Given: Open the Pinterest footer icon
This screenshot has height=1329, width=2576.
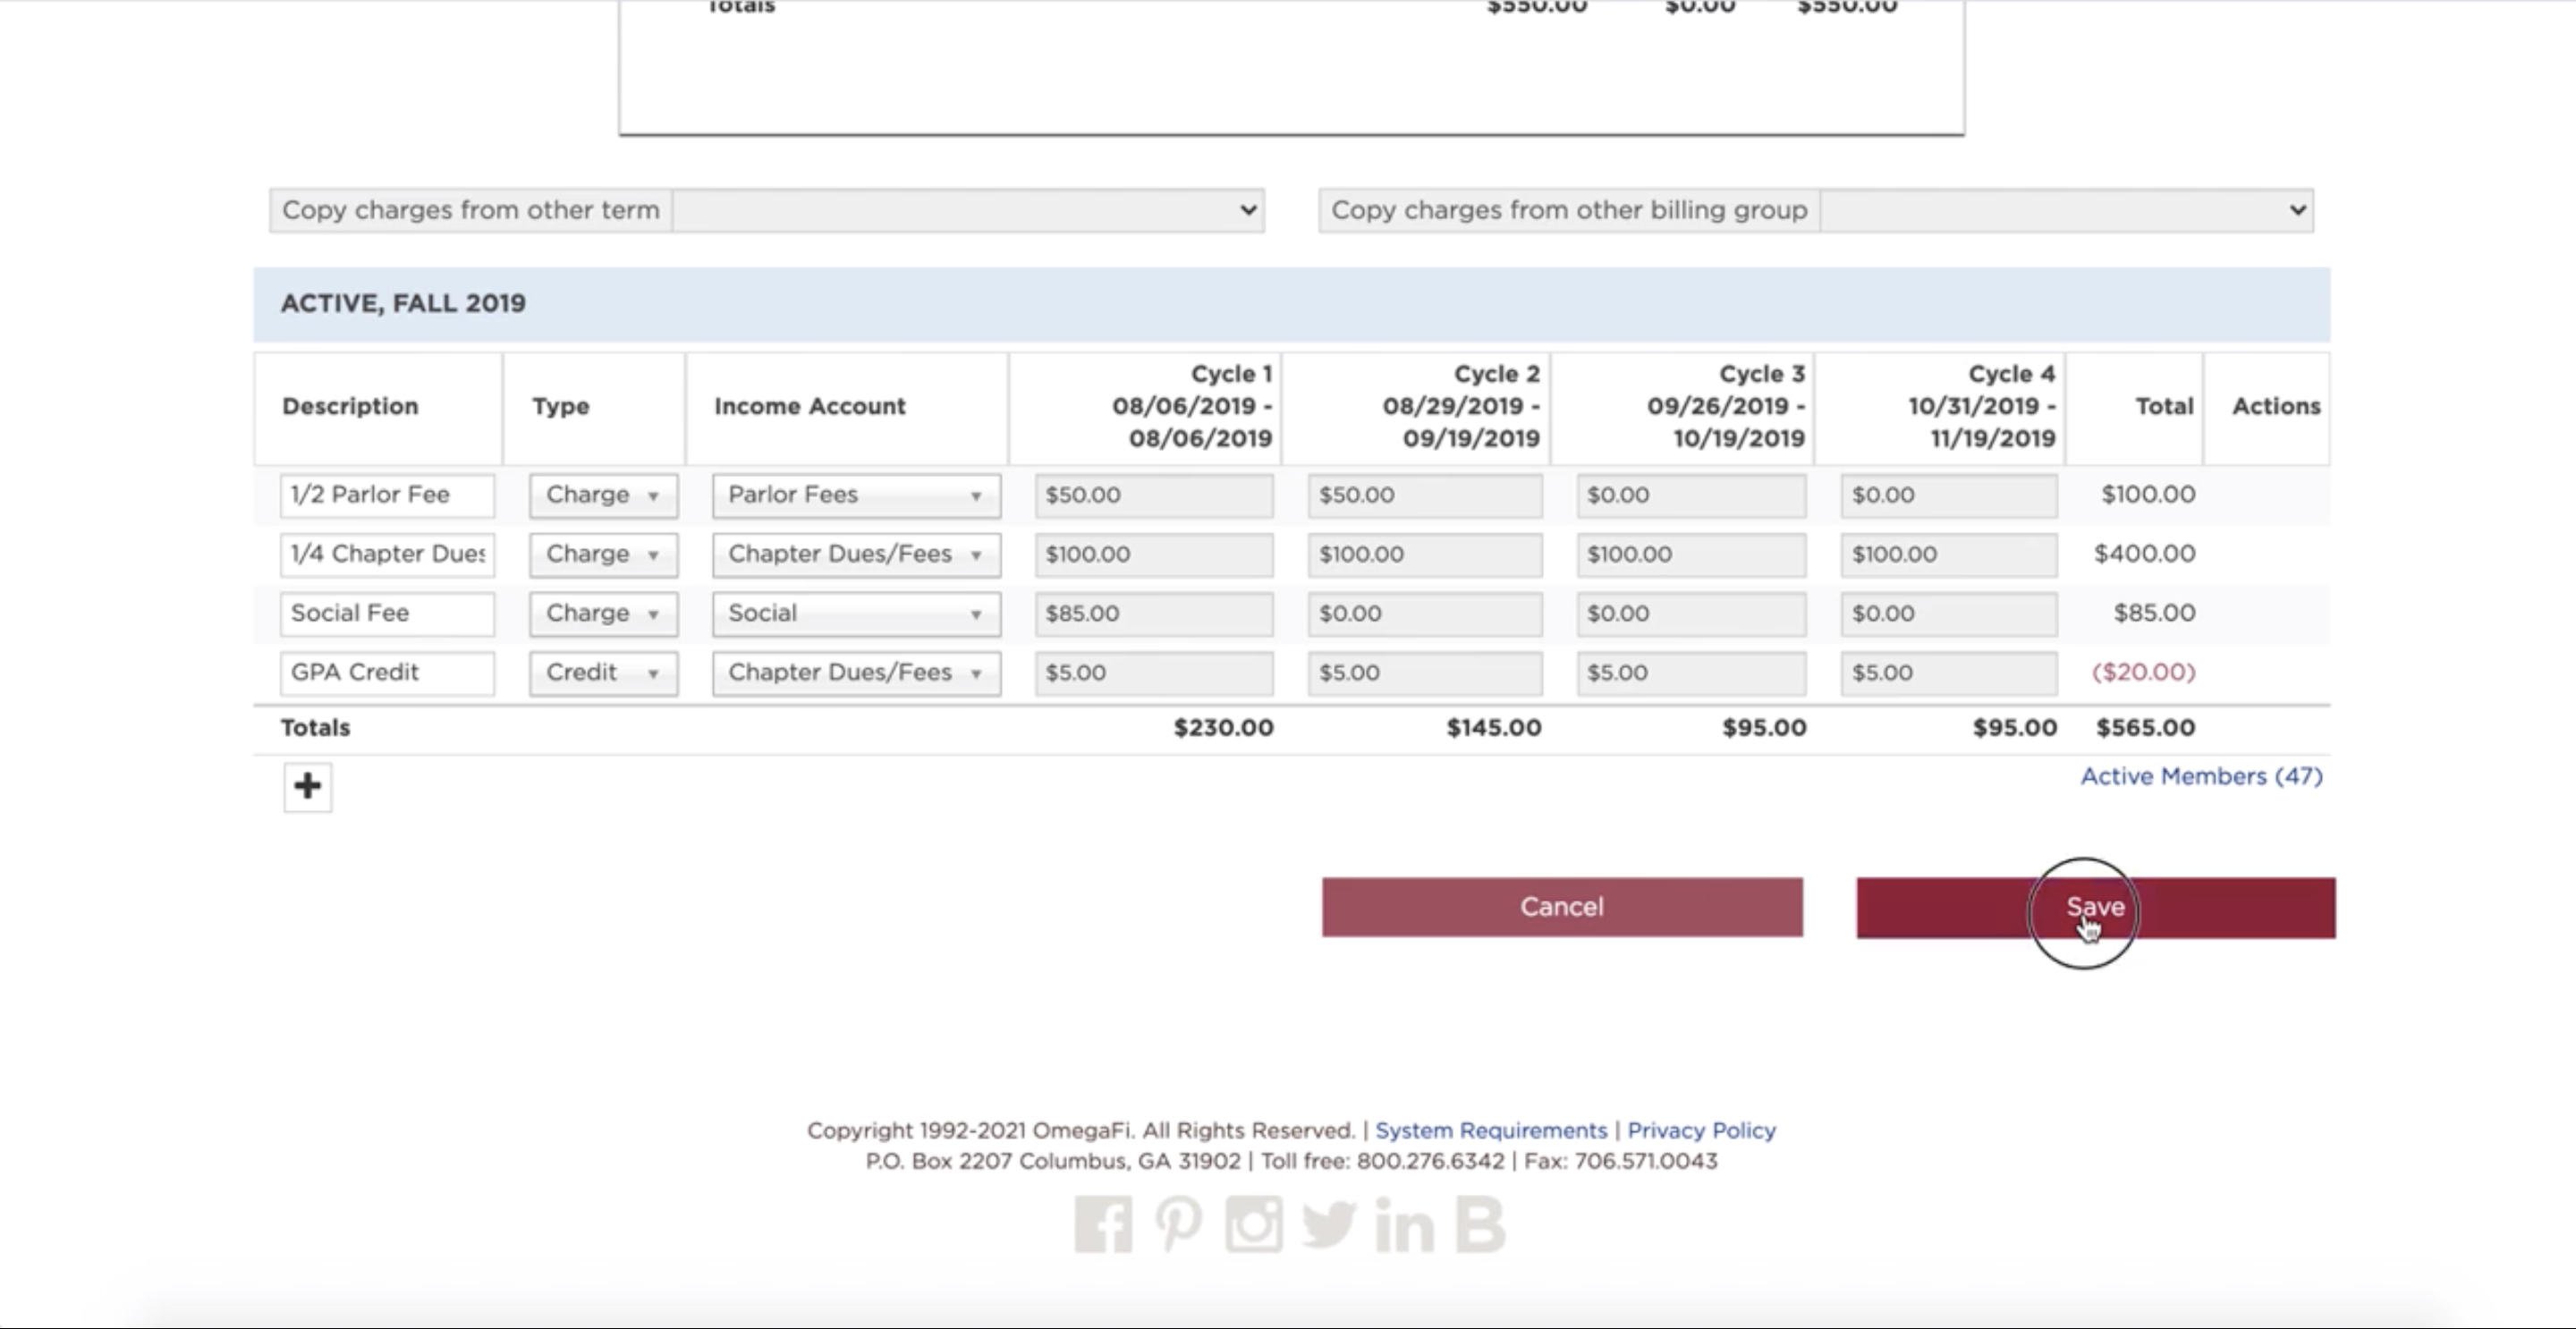Looking at the screenshot, I should click(x=1178, y=1224).
